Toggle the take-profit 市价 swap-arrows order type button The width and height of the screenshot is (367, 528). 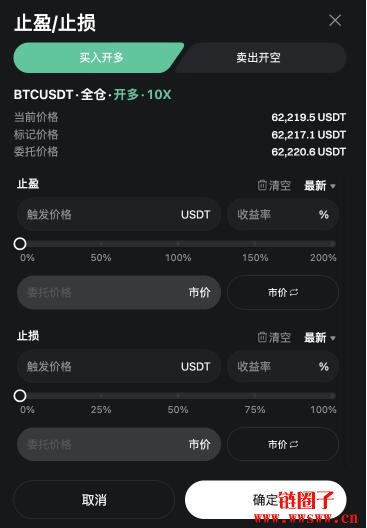(282, 292)
